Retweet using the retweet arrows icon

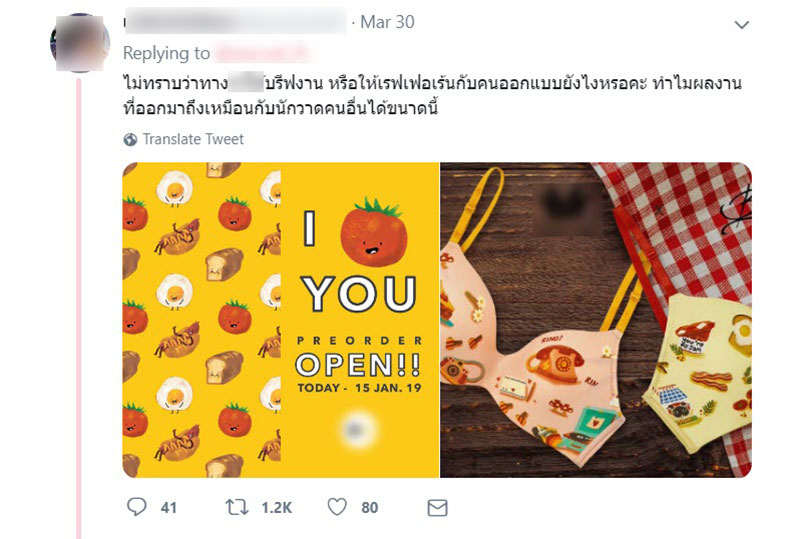tap(237, 507)
